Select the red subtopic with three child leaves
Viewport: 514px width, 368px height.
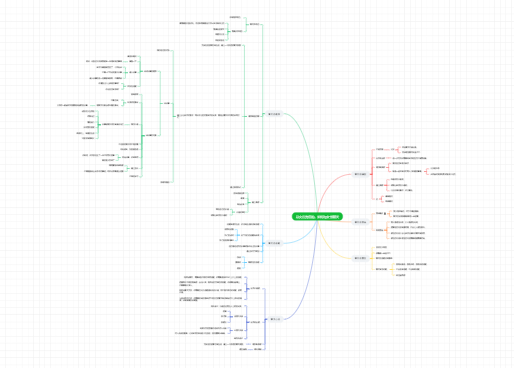[x=380, y=185]
